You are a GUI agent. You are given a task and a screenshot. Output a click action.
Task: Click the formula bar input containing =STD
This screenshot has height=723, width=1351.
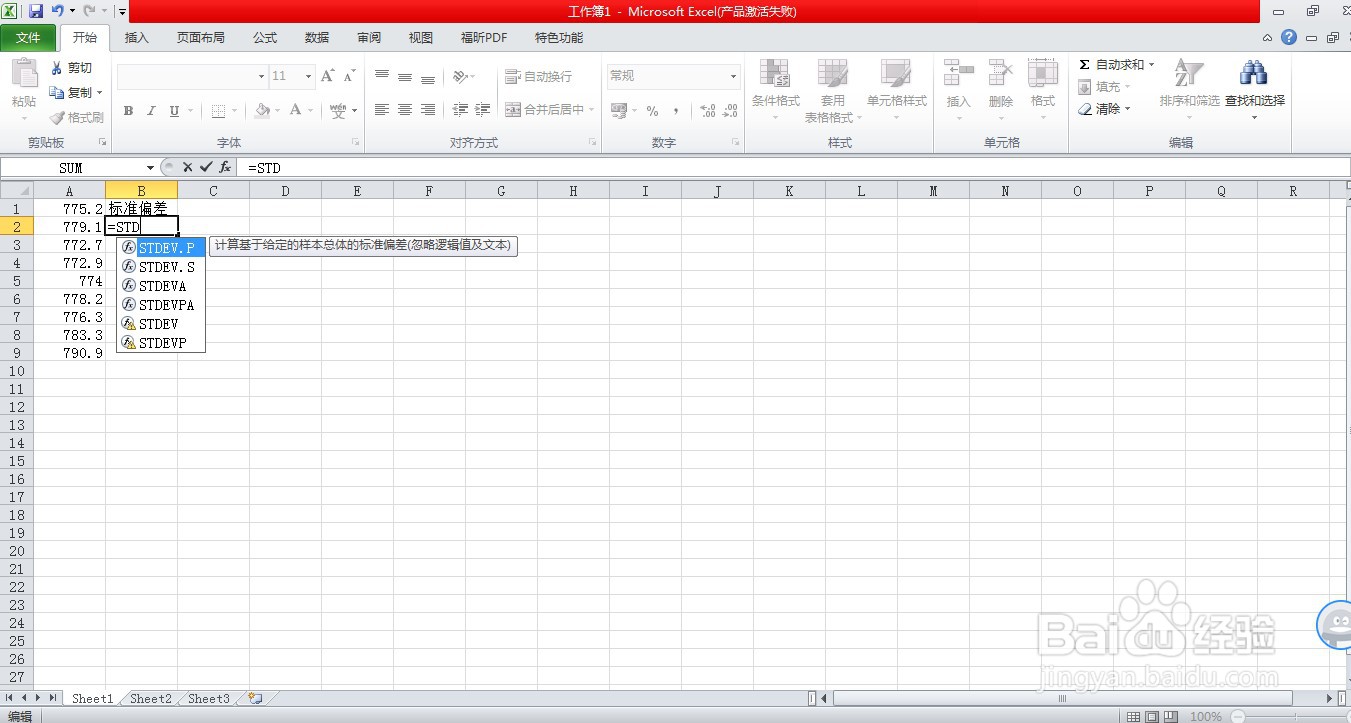click(793, 168)
